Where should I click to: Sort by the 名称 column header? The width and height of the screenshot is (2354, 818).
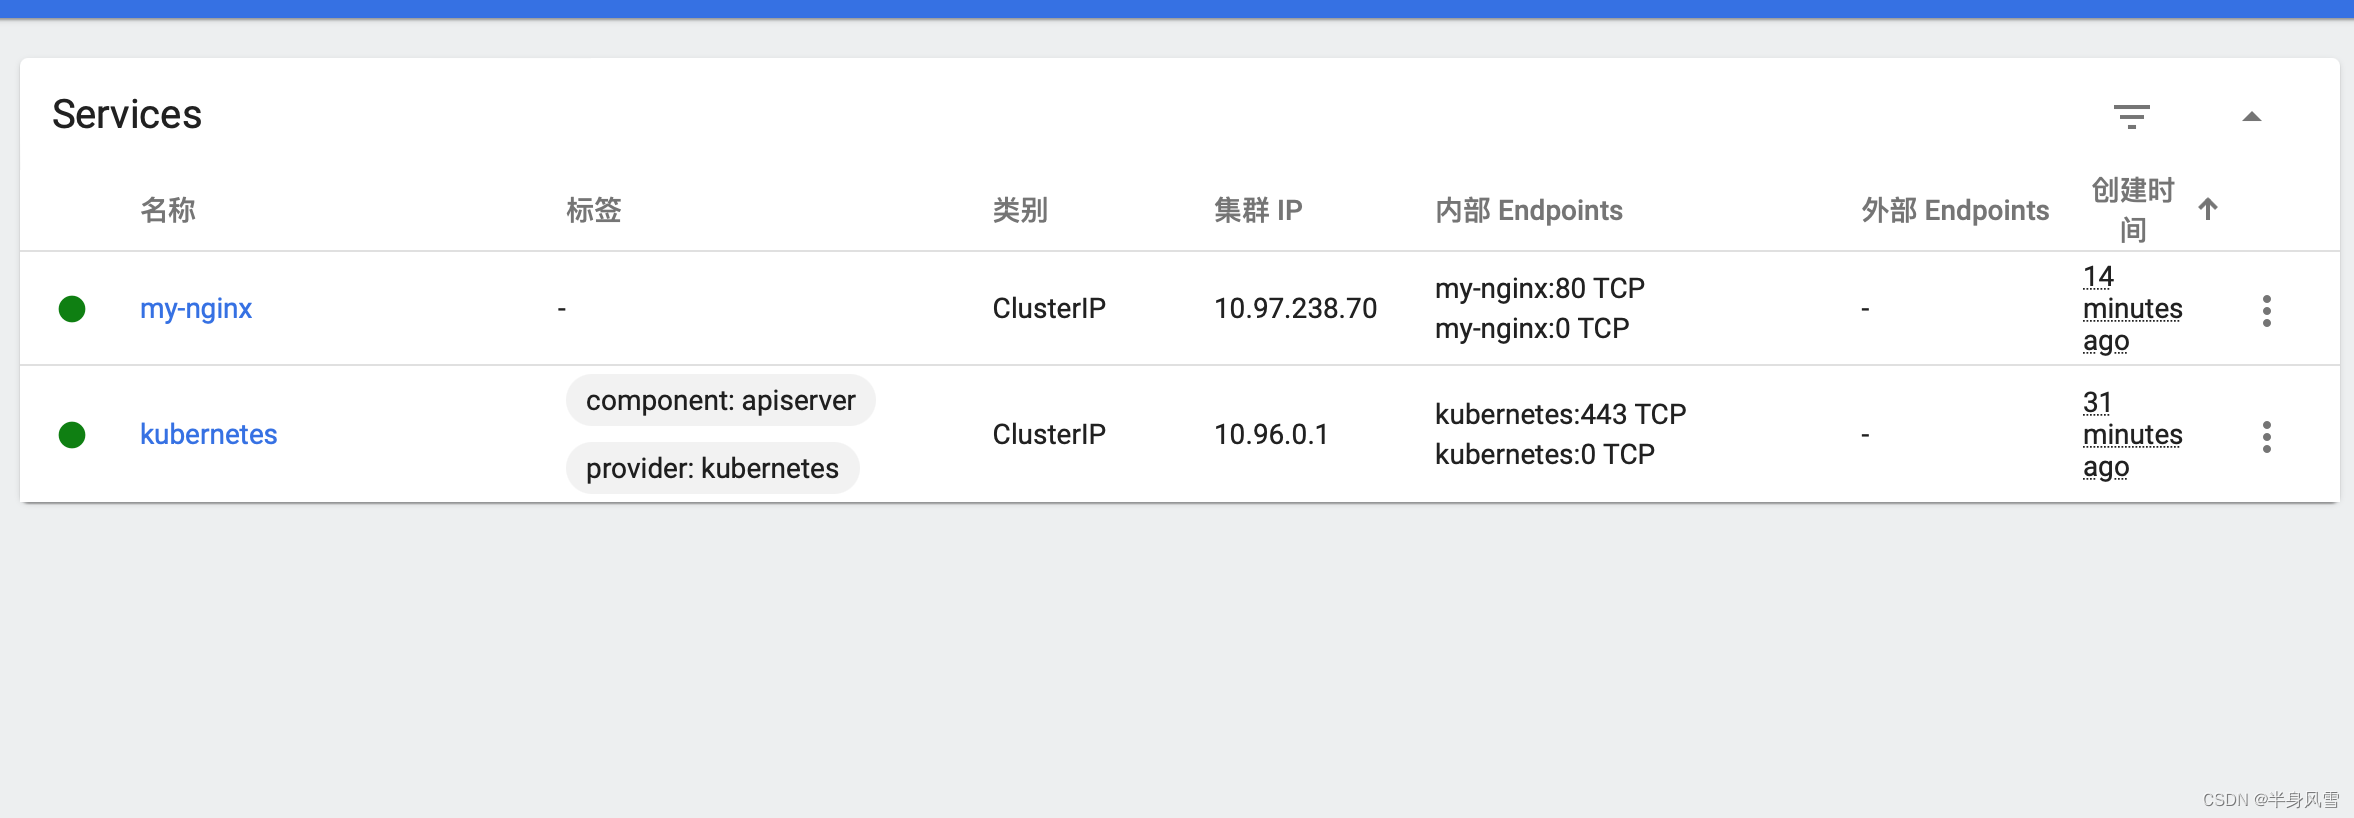(168, 210)
